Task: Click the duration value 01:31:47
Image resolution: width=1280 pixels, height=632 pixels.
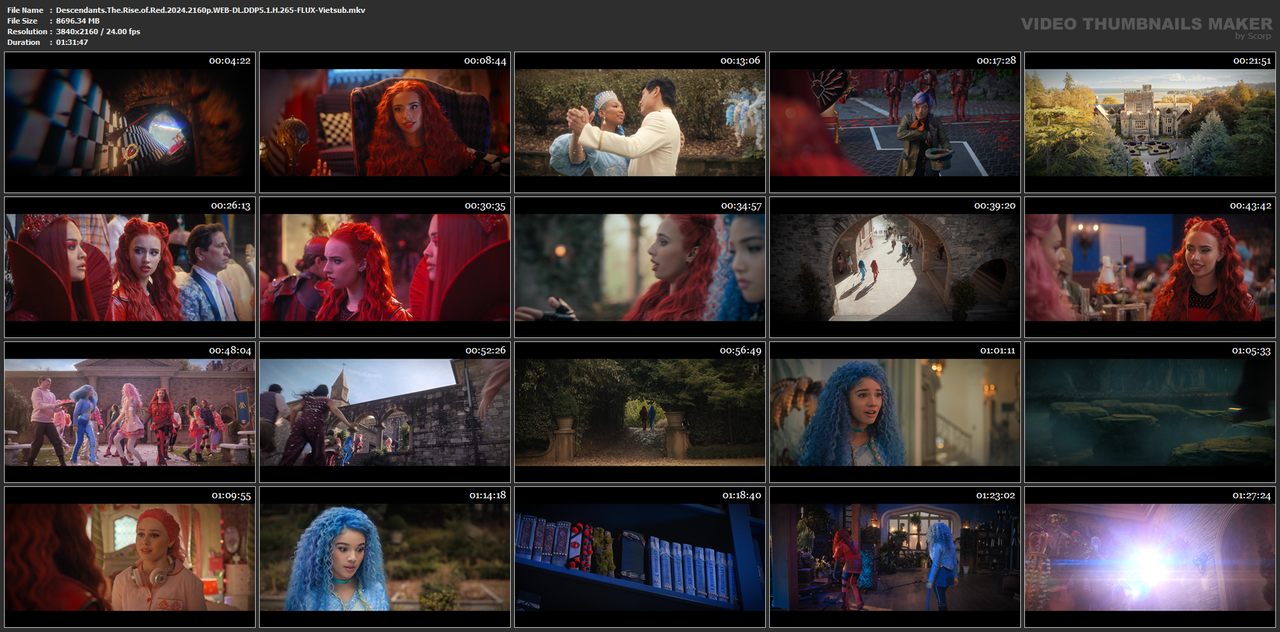Action: click(72, 43)
